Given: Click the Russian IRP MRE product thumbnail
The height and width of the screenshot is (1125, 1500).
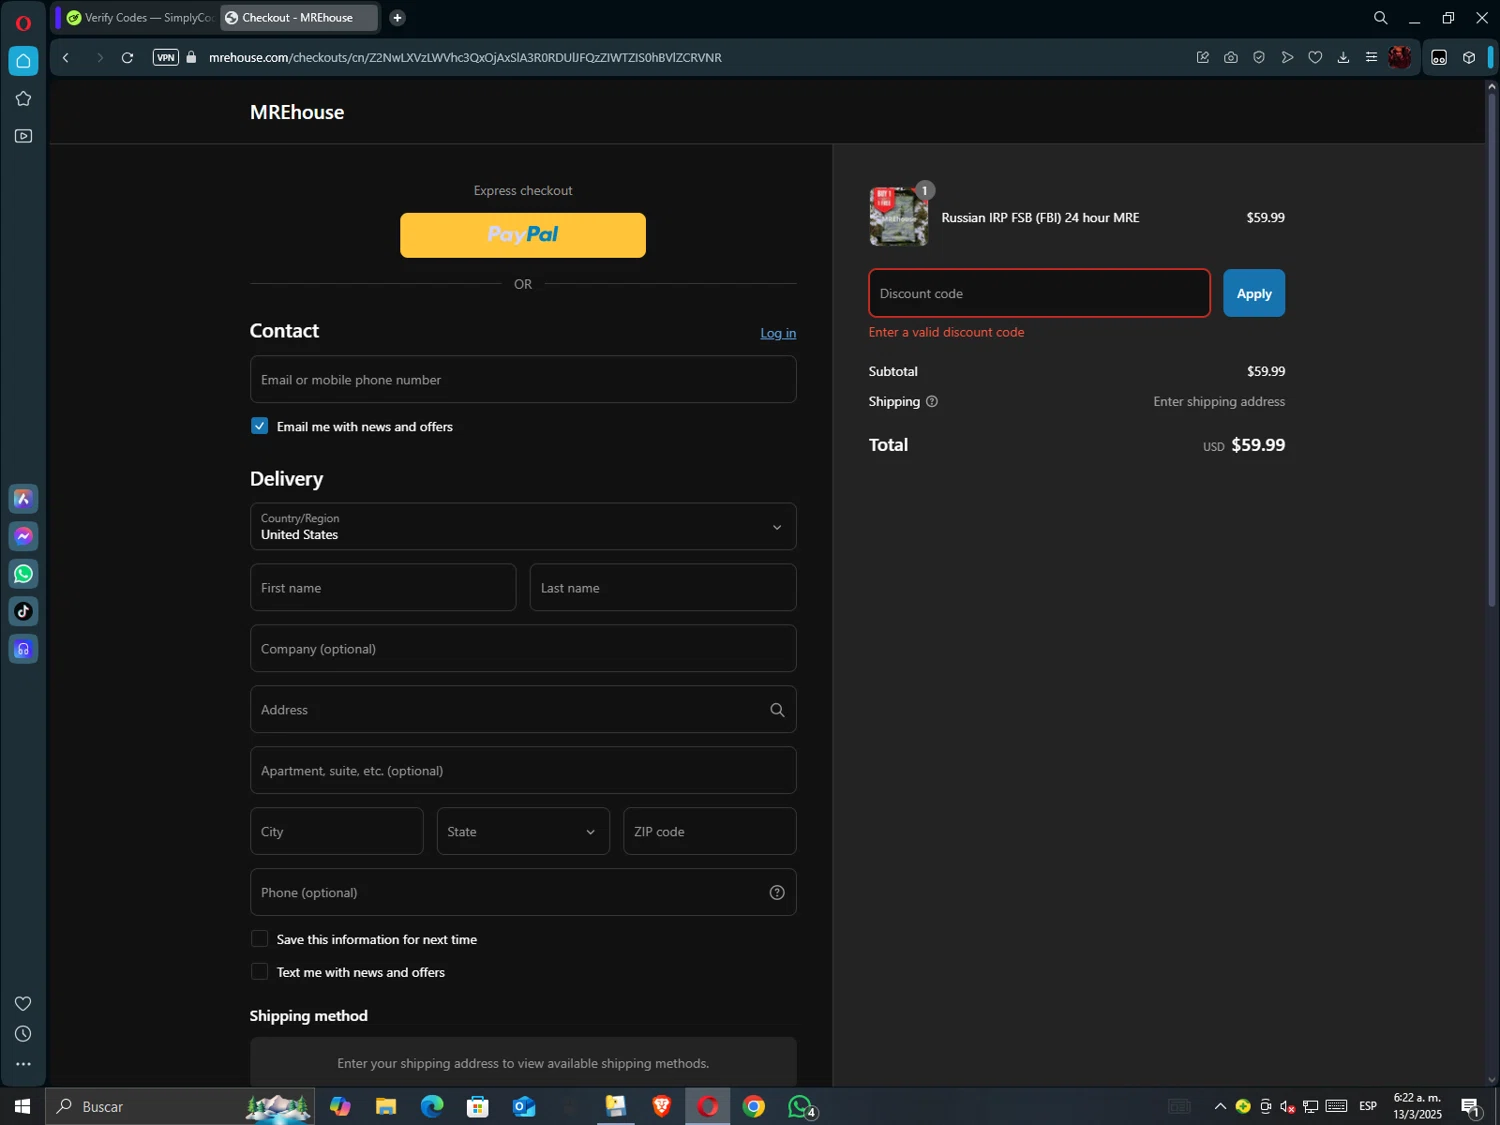Looking at the screenshot, I should (898, 217).
